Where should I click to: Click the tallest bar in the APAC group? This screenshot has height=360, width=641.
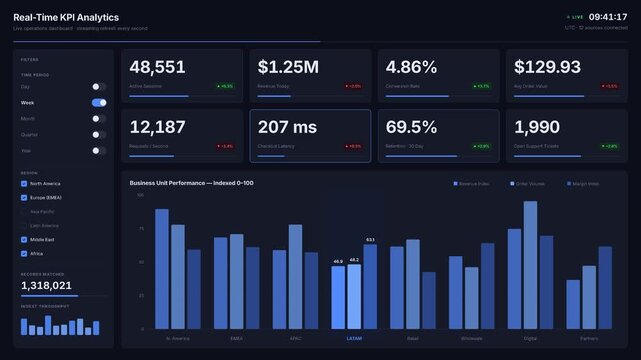pyautogui.click(x=296, y=277)
